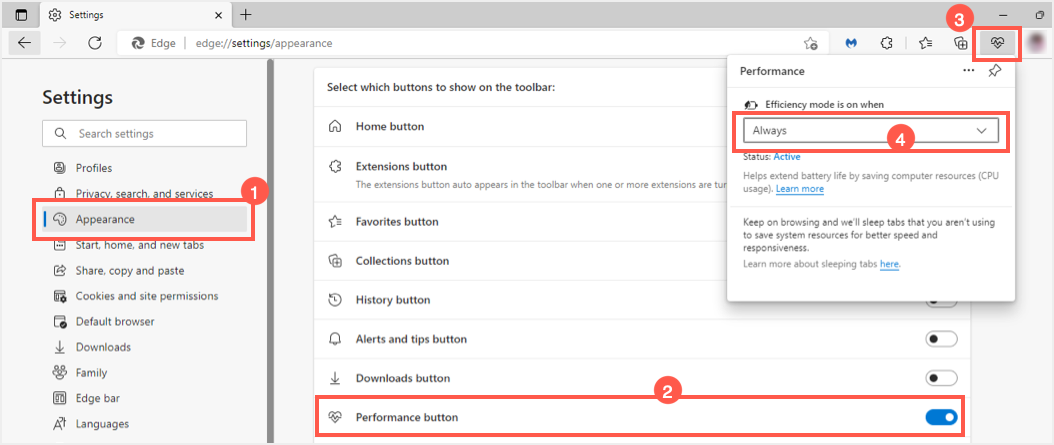1054x445 pixels.
Task: Open the Efficiency mode Always dropdown
Action: pyautogui.click(x=870, y=131)
